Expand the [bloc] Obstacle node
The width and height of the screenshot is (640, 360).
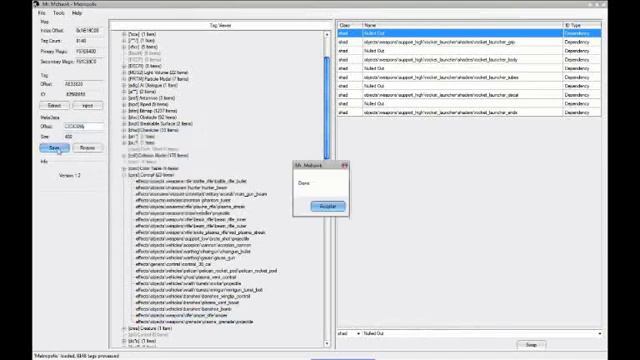pyautogui.click(x=124, y=118)
